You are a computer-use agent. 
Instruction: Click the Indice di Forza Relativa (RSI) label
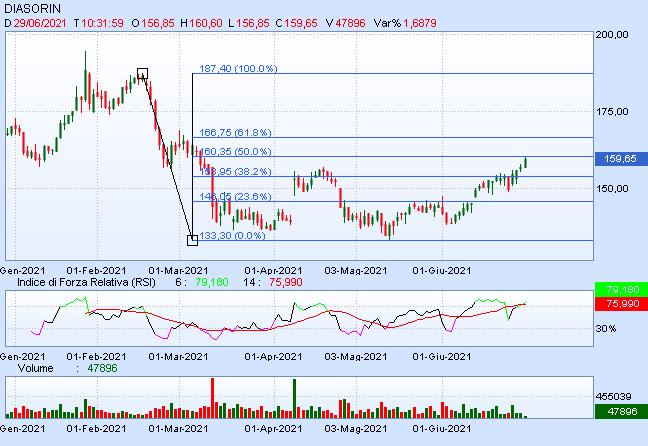click(x=86, y=282)
